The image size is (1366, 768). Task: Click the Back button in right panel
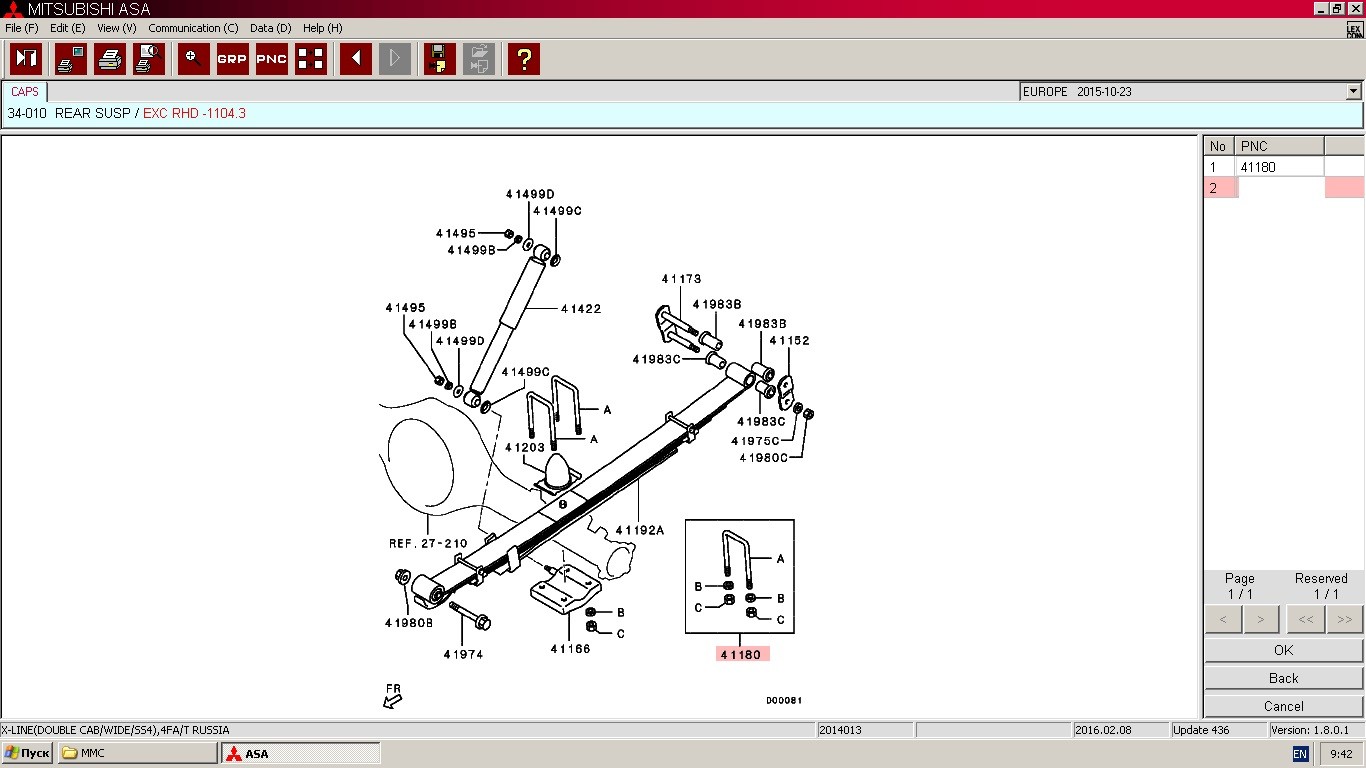(1283, 678)
